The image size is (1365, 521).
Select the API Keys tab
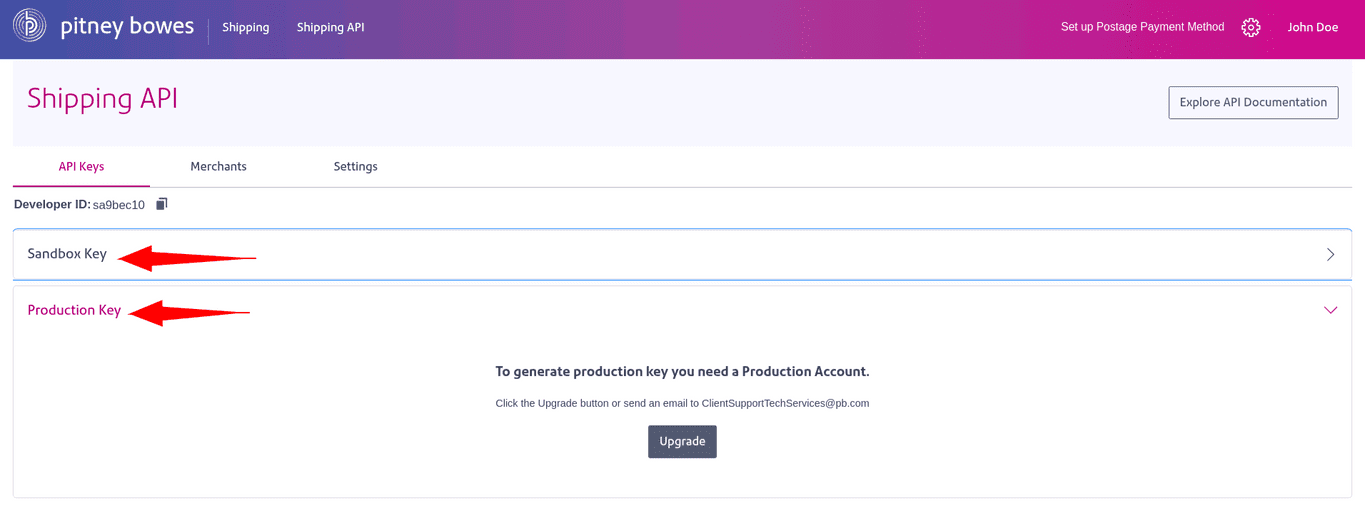pos(81,166)
